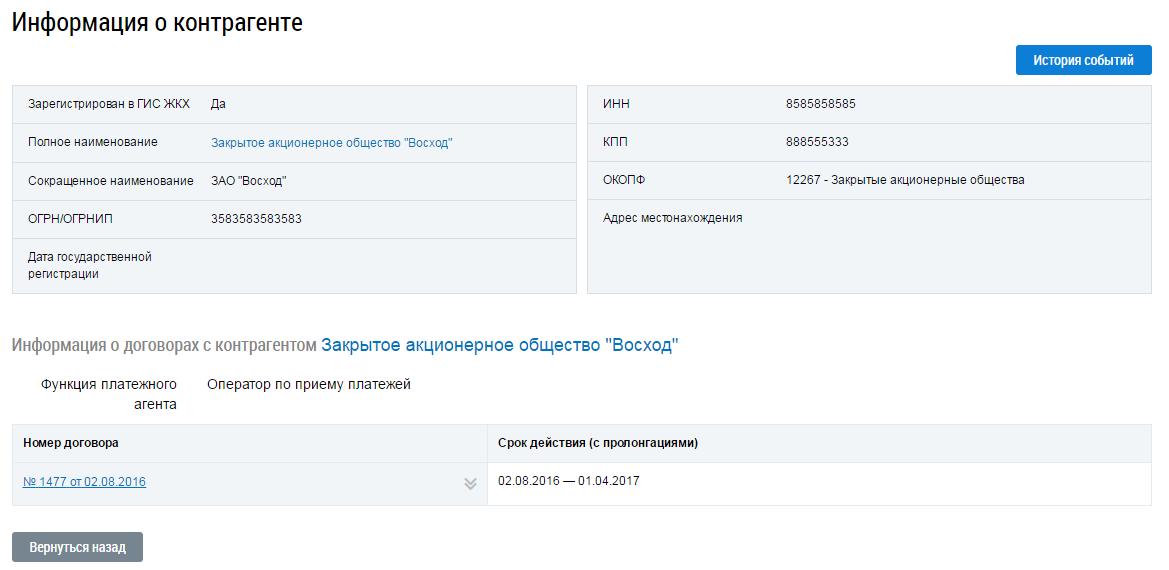
Task: Open the full name link in Полное наименование row
Action: point(331,143)
